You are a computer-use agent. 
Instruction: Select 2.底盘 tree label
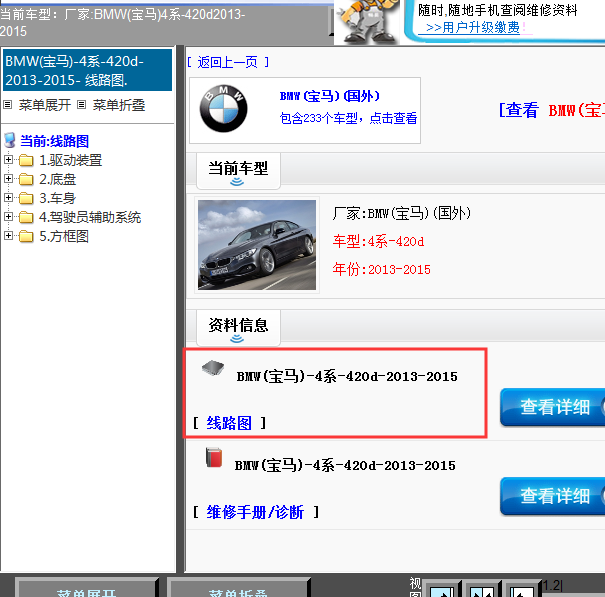[x=57, y=179]
